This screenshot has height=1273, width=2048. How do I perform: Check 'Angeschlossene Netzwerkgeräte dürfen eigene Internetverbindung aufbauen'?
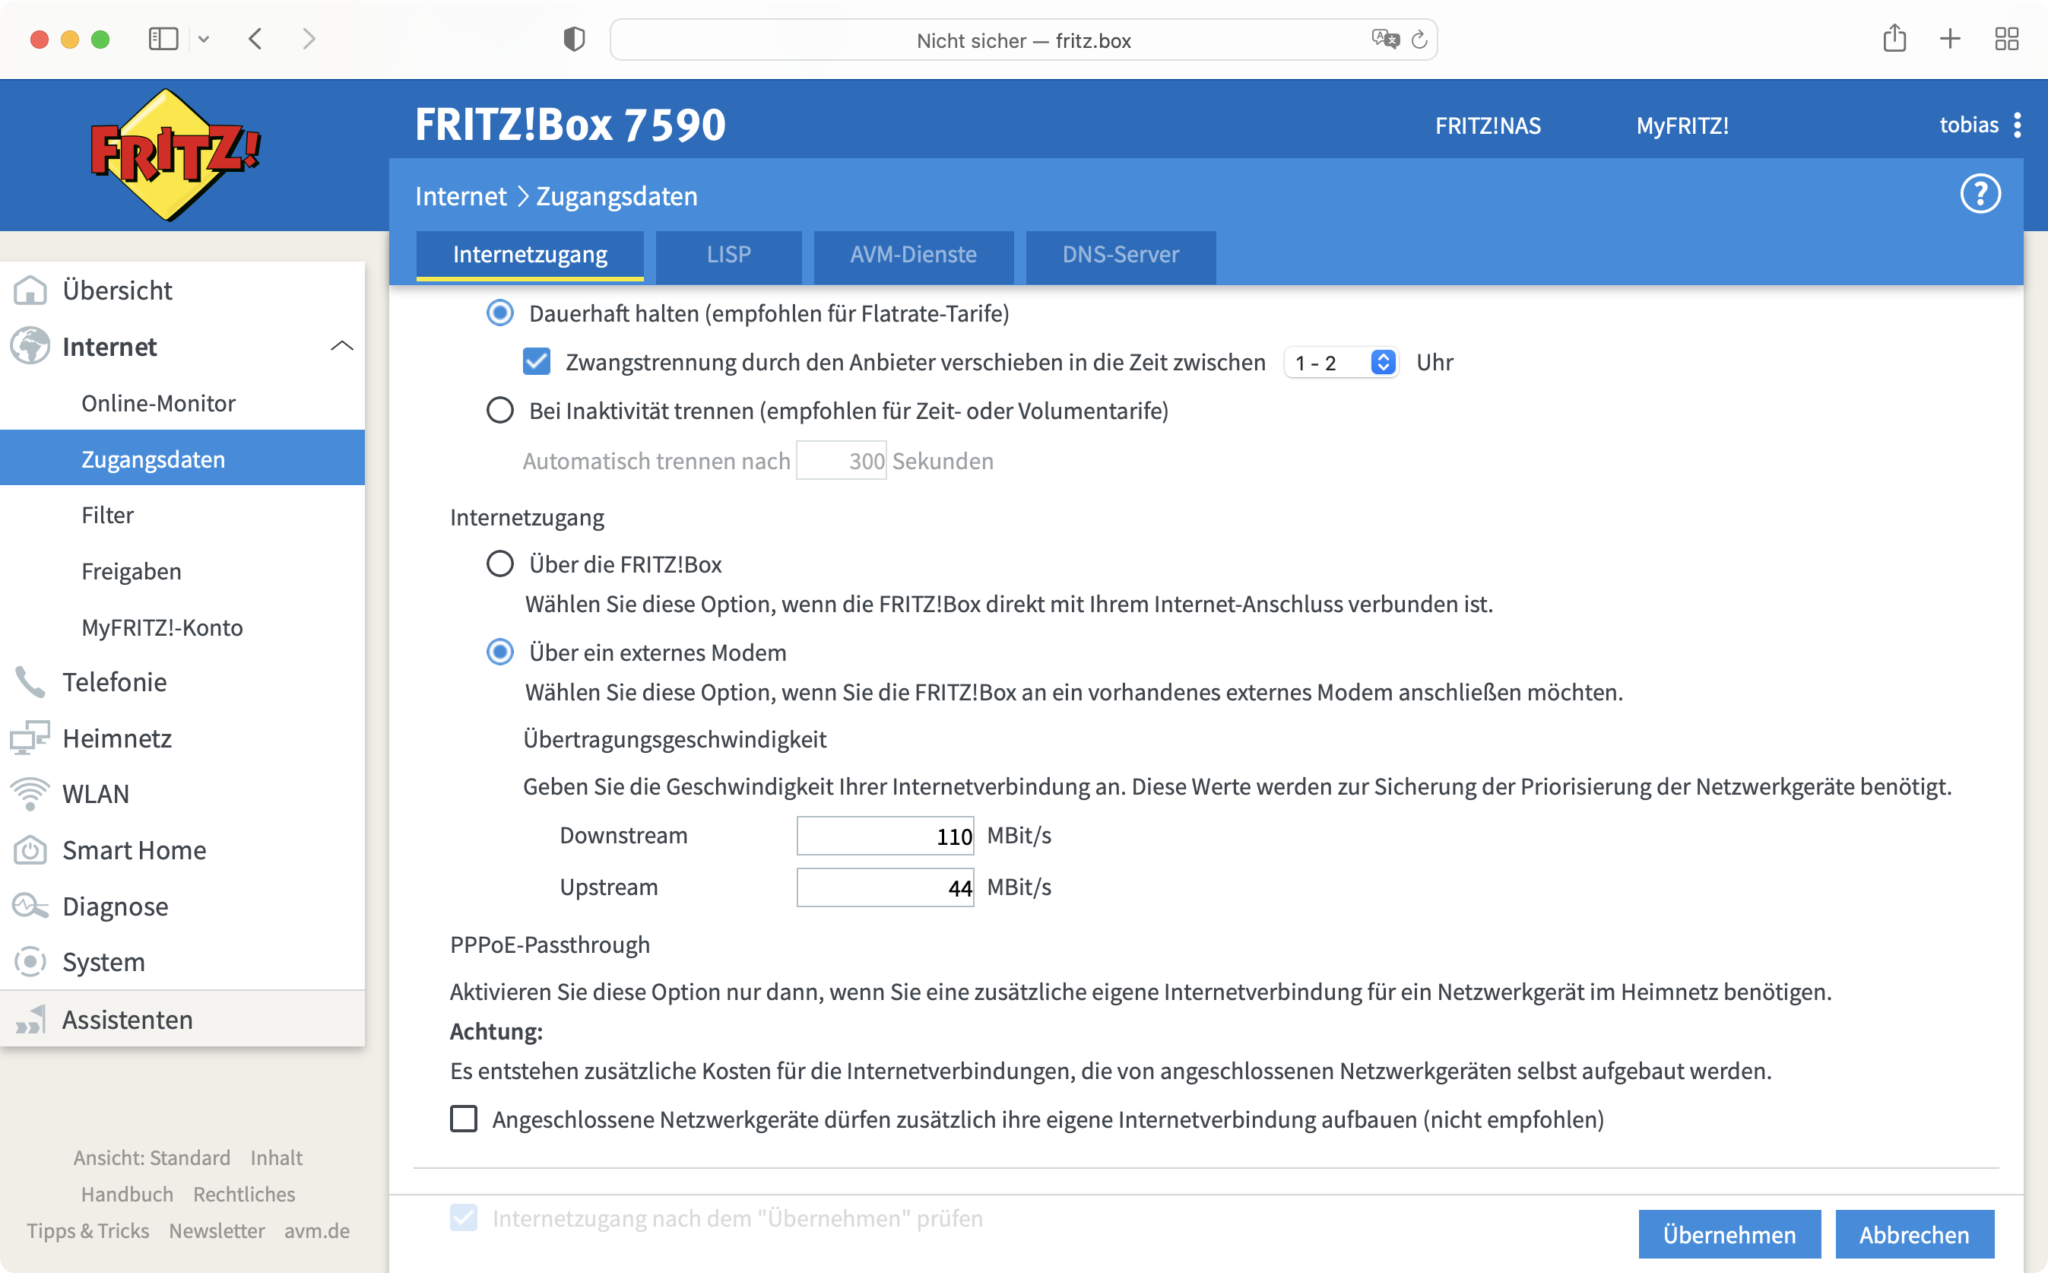click(464, 1119)
